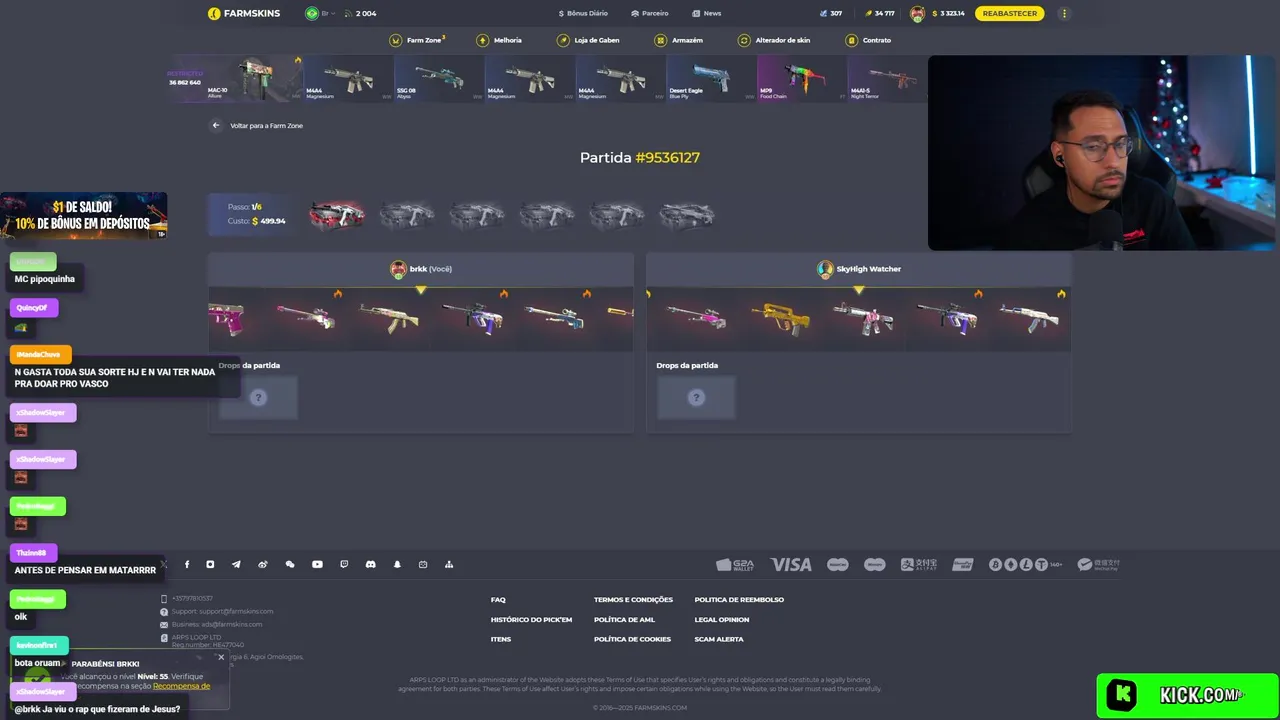This screenshot has height=720, width=1280.
Task: Open Farm Zone menu
Action: coord(417,40)
